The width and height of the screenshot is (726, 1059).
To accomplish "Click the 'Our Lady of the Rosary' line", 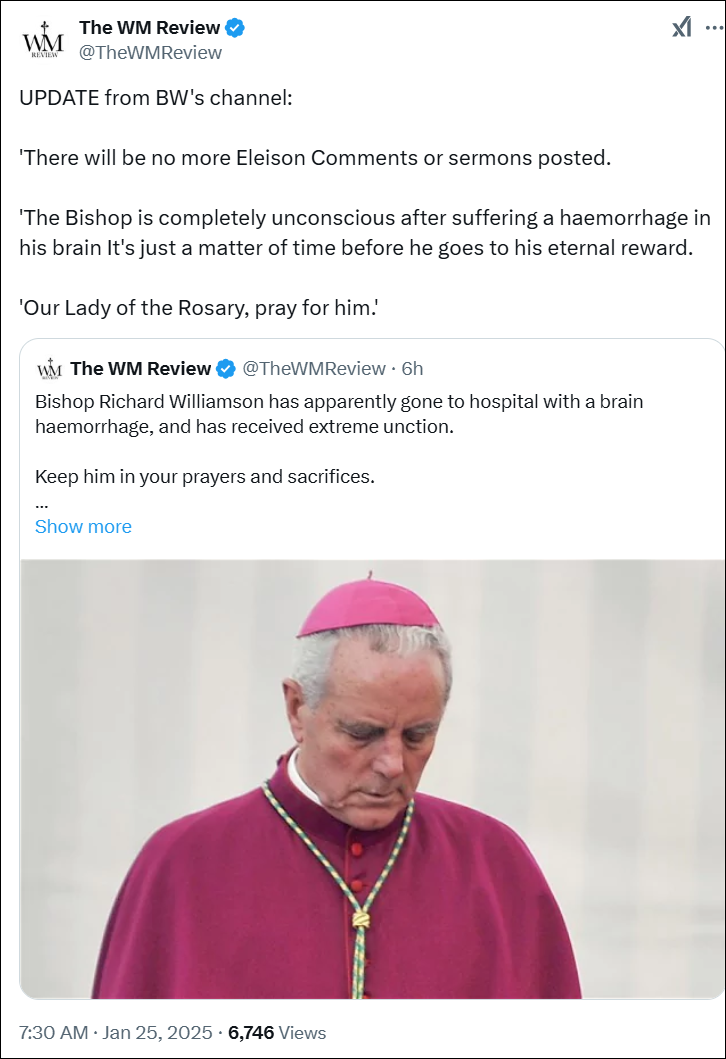I will pos(199,308).
